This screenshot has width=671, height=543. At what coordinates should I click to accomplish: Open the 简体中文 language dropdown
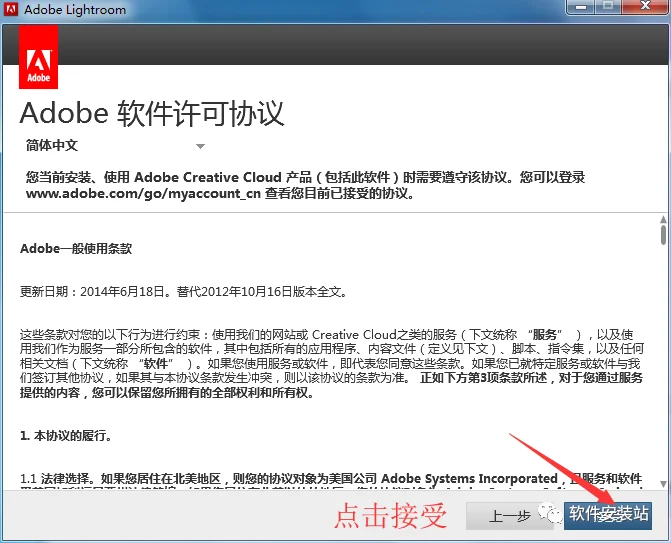click(x=115, y=146)
